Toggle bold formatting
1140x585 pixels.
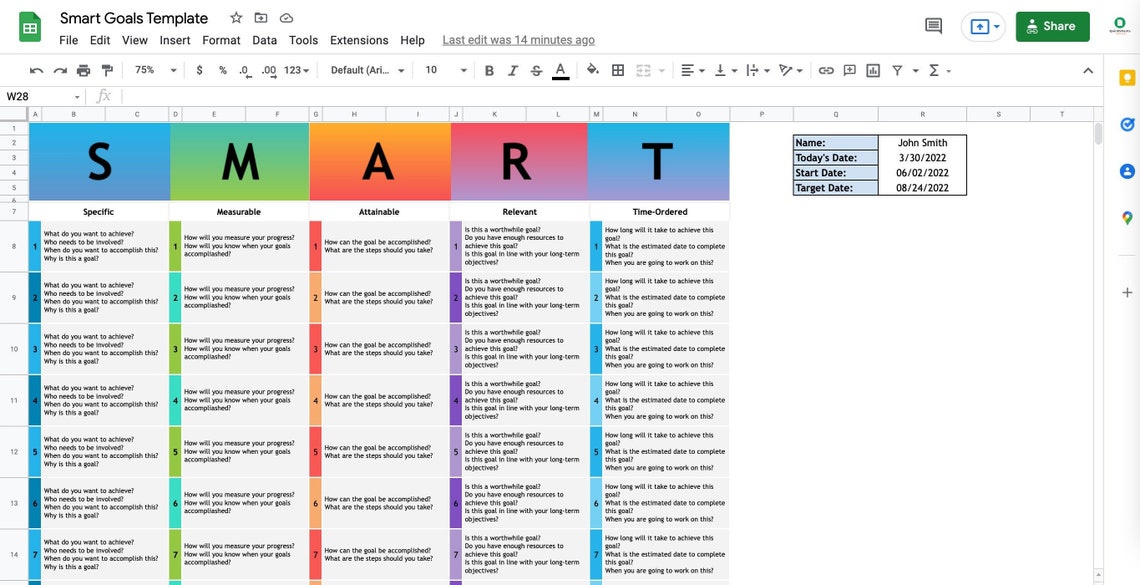pyautogui.click(x=488, y=70)
